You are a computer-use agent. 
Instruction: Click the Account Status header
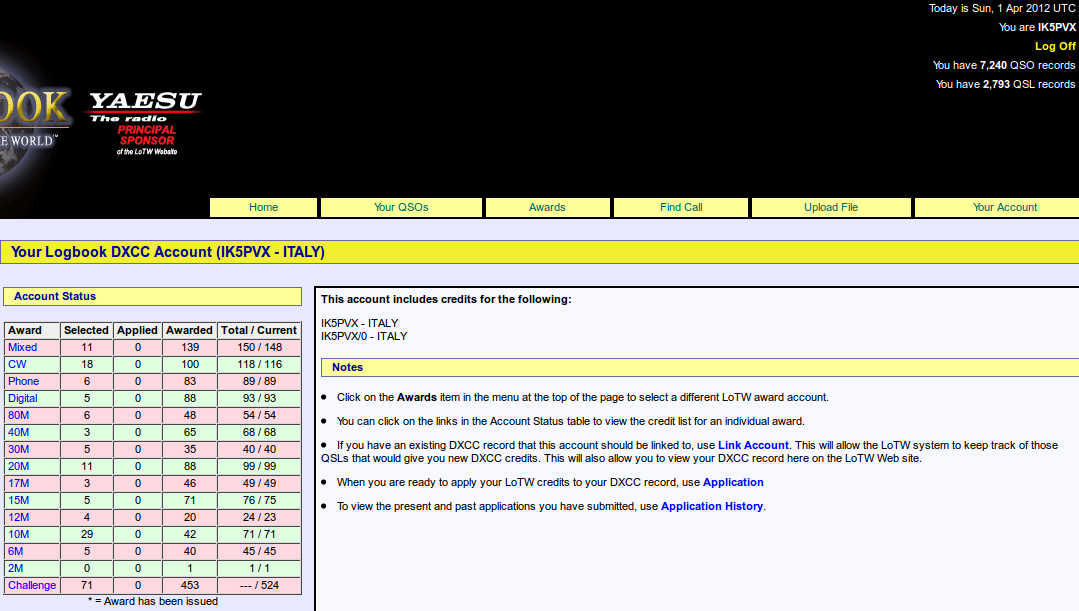153,297
